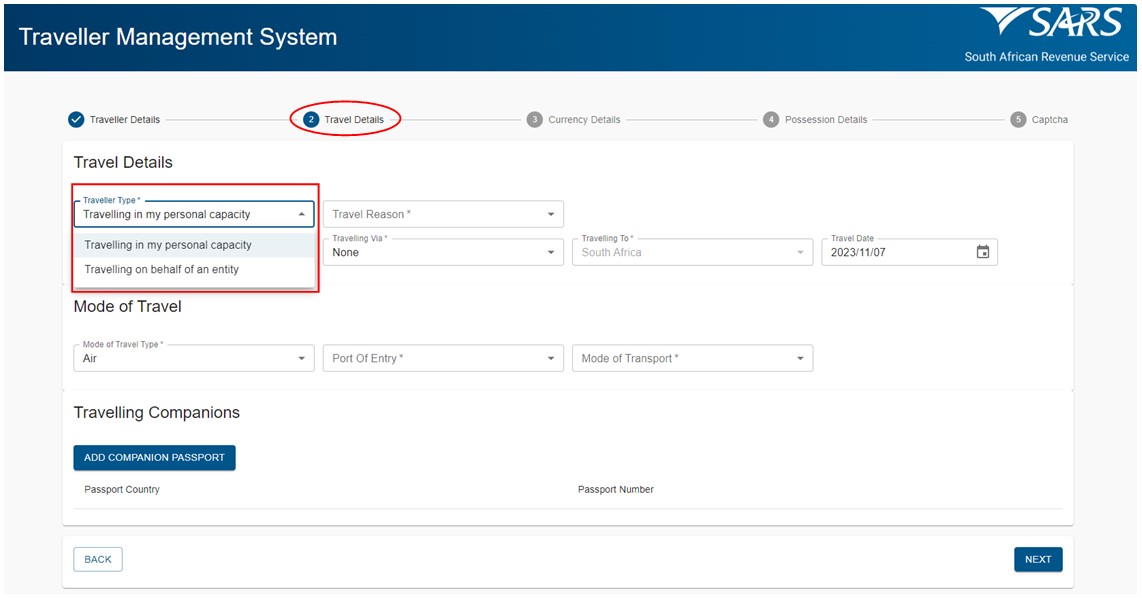Open the Mode of Travel Type dropdown
Screen dimensions: 1142x598
point(194,358)
